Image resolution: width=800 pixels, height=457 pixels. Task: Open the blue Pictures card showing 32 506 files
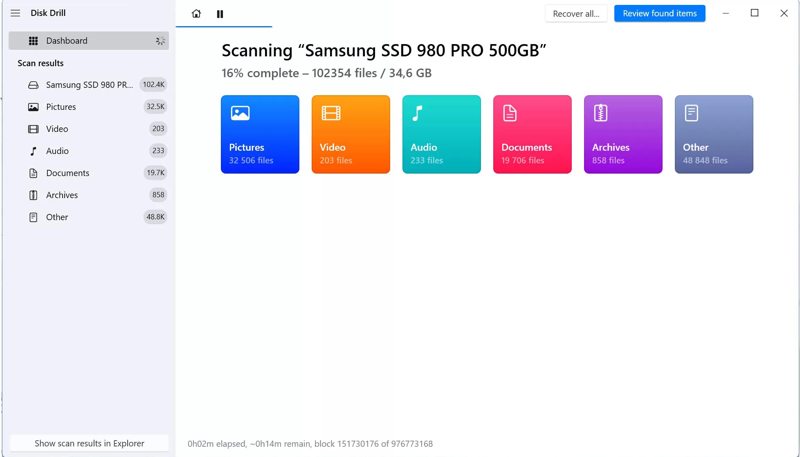coord(260,134)
